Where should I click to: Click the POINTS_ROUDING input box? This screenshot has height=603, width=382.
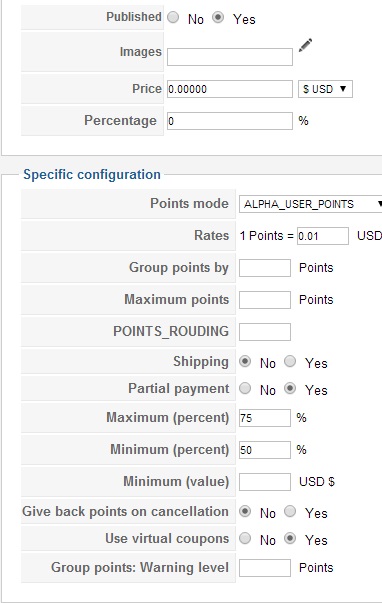point(265,331)
